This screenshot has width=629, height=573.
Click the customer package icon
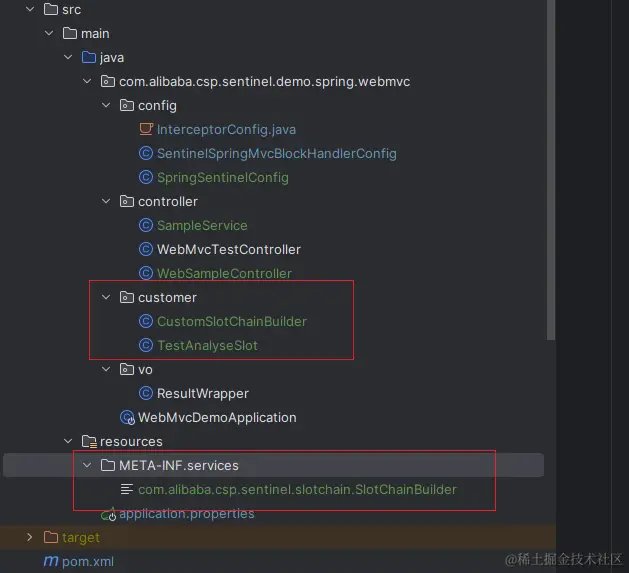[127, 297]
